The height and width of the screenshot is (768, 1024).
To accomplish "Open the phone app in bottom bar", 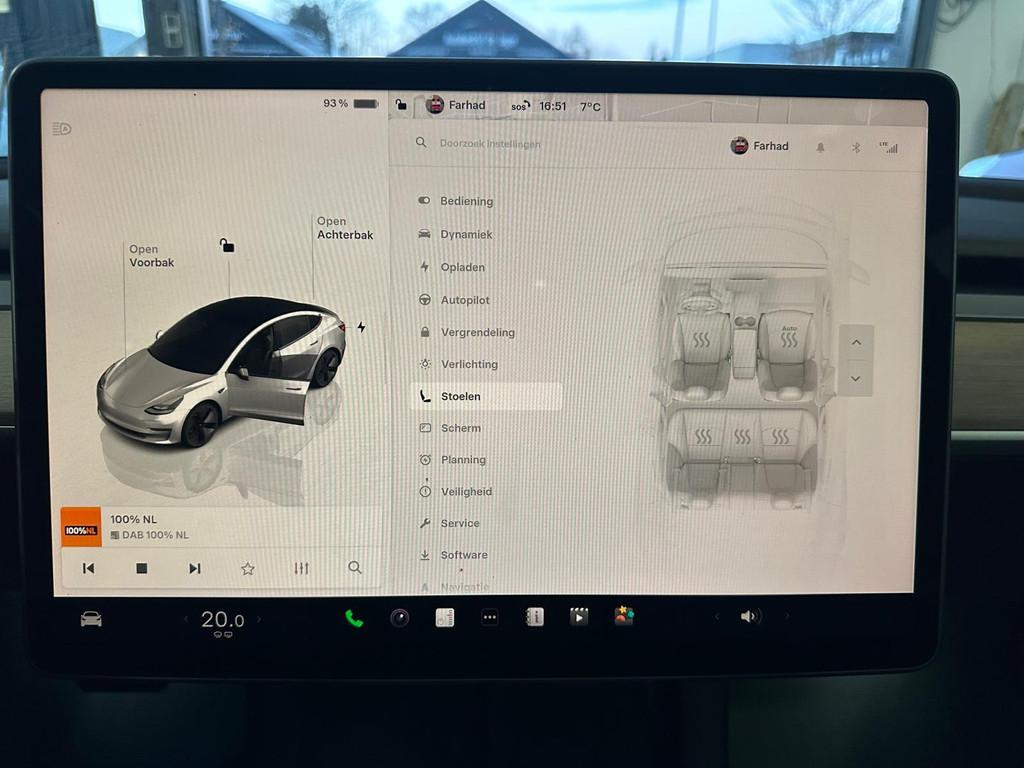I will [354, 618].
